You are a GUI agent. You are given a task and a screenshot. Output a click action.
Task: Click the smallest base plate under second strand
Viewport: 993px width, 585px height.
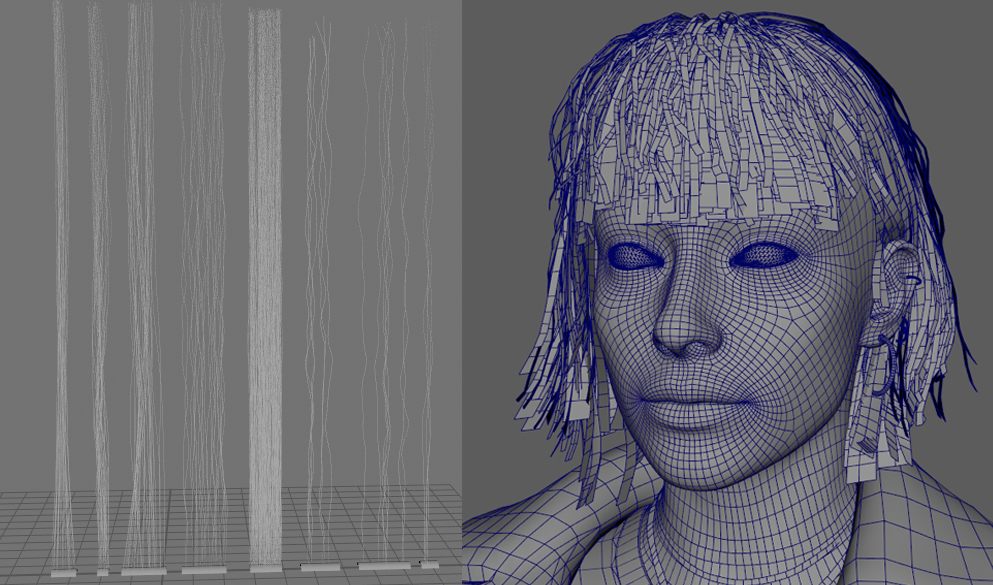[x=103, y=572]
